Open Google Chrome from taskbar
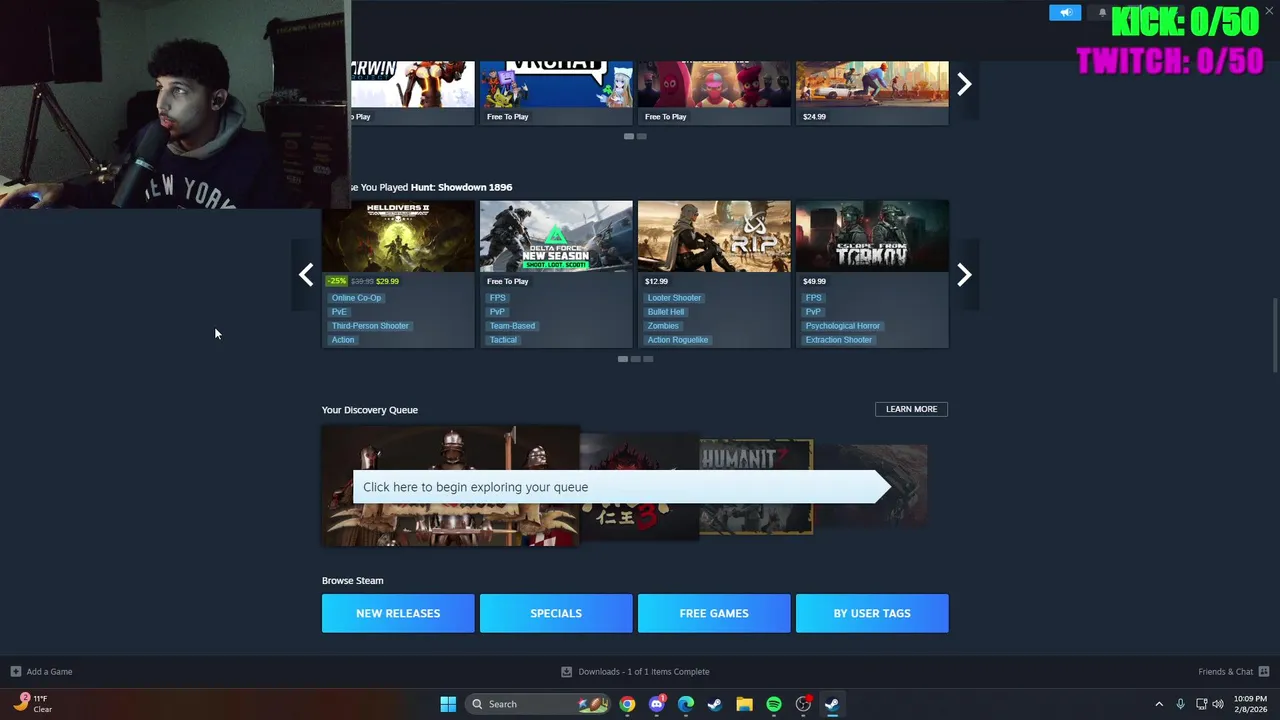The width and height of the screenshot is (1280, 720). point(627,704)
